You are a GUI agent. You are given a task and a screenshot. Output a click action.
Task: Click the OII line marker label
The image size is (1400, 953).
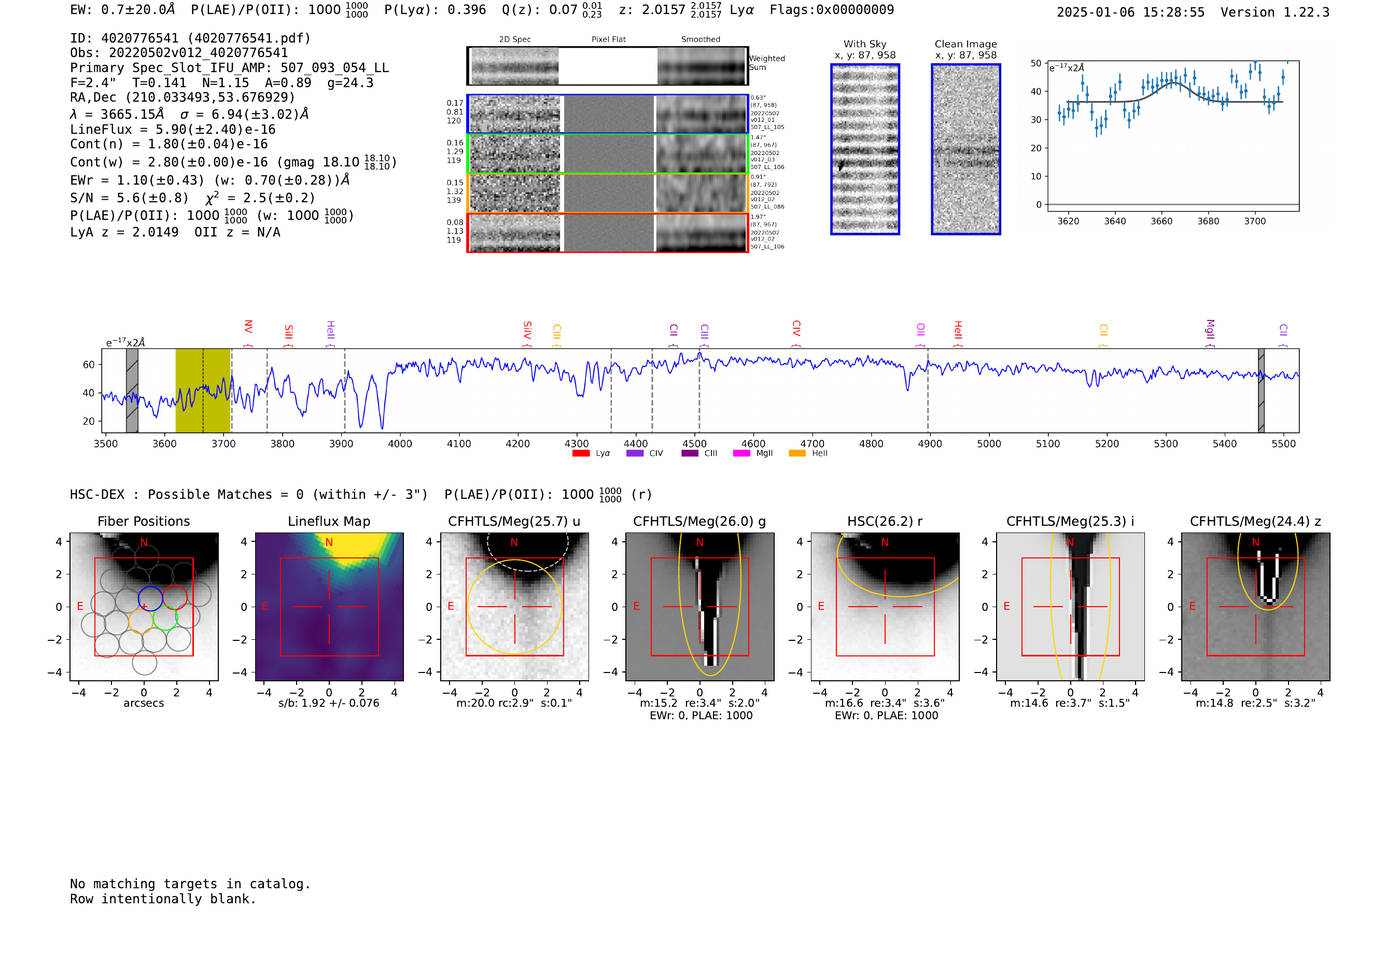[x=920, y=331]
